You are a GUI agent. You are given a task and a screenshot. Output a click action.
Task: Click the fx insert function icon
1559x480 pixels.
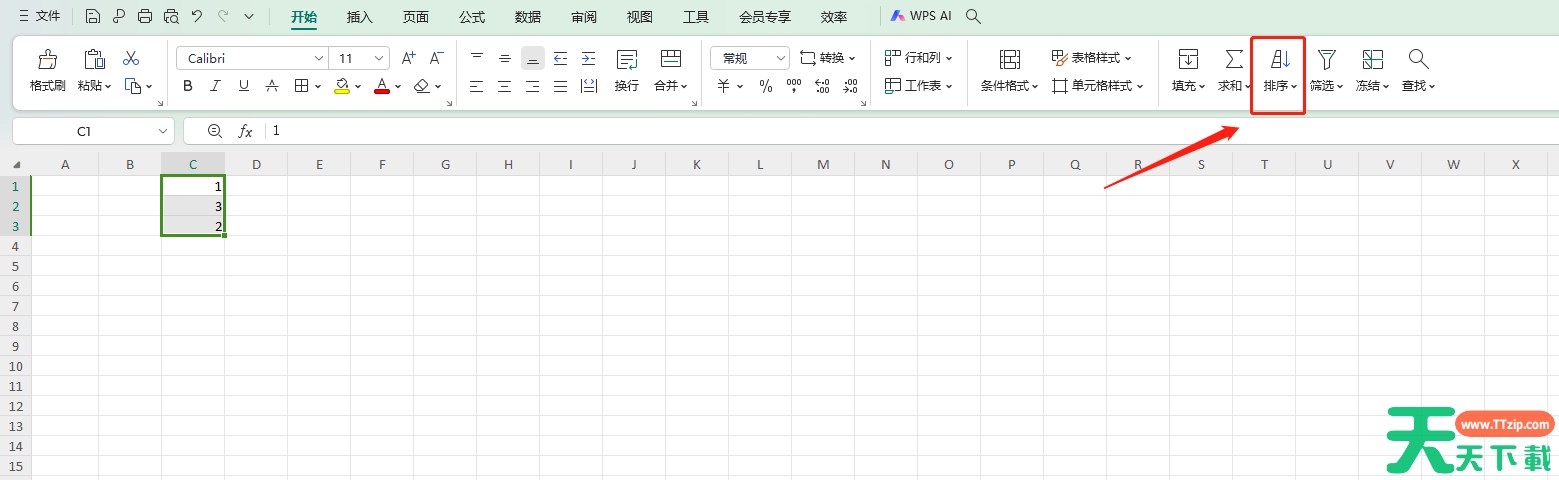point(245,131)
